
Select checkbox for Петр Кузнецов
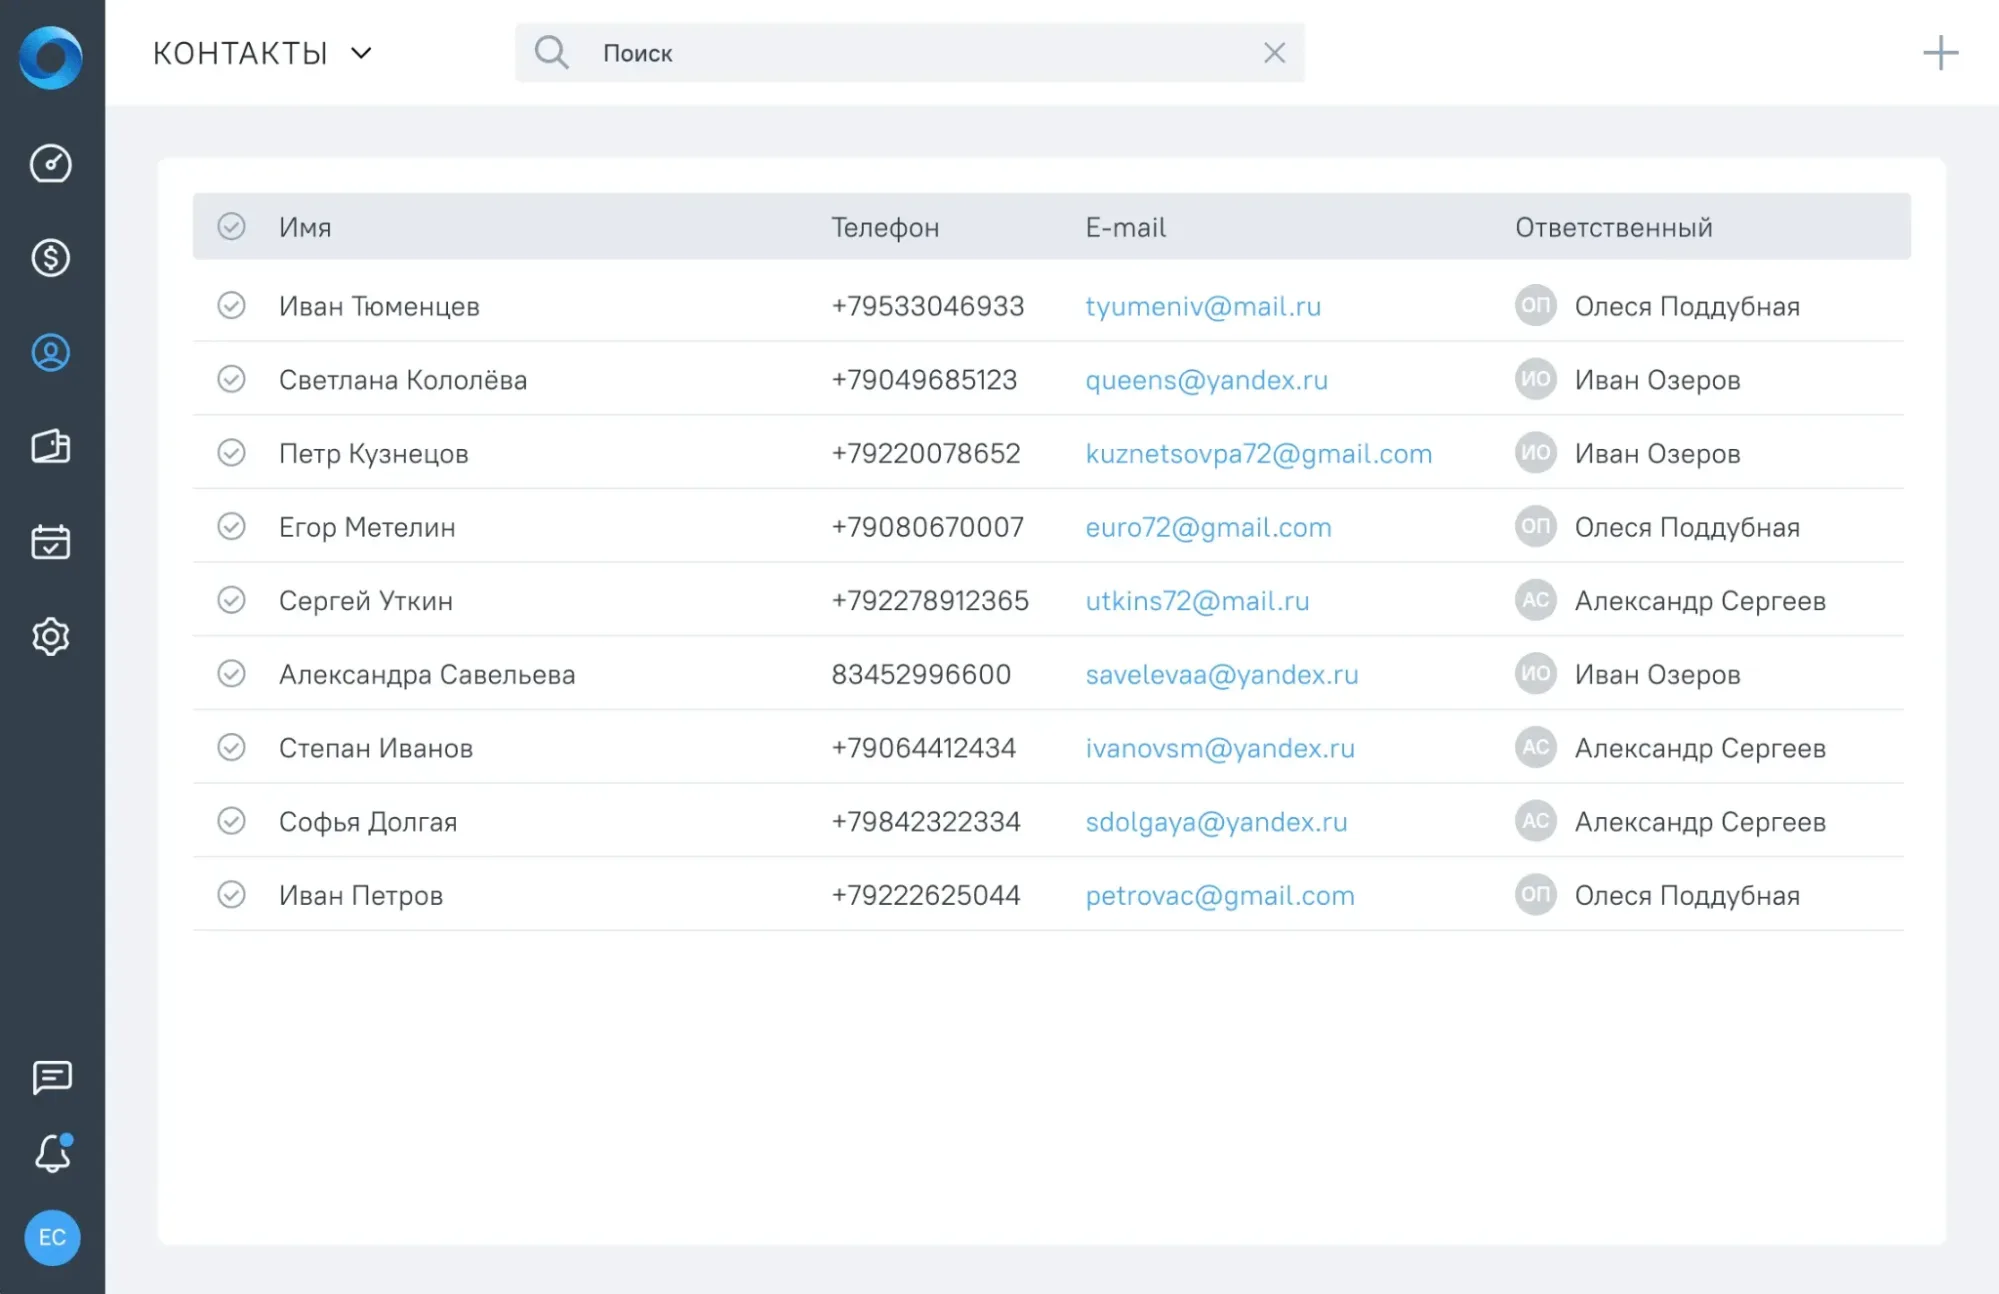[231, 453]
